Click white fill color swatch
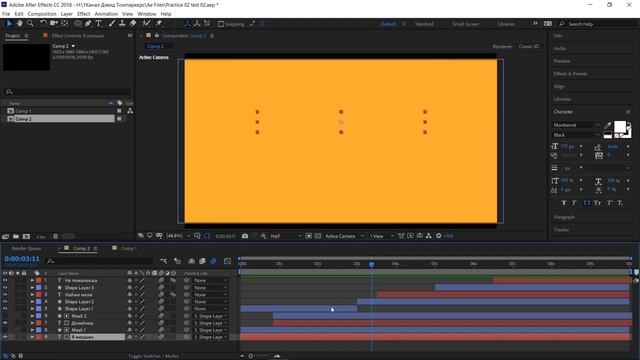This screenshot has width=640, height=360. pos(620,127)
